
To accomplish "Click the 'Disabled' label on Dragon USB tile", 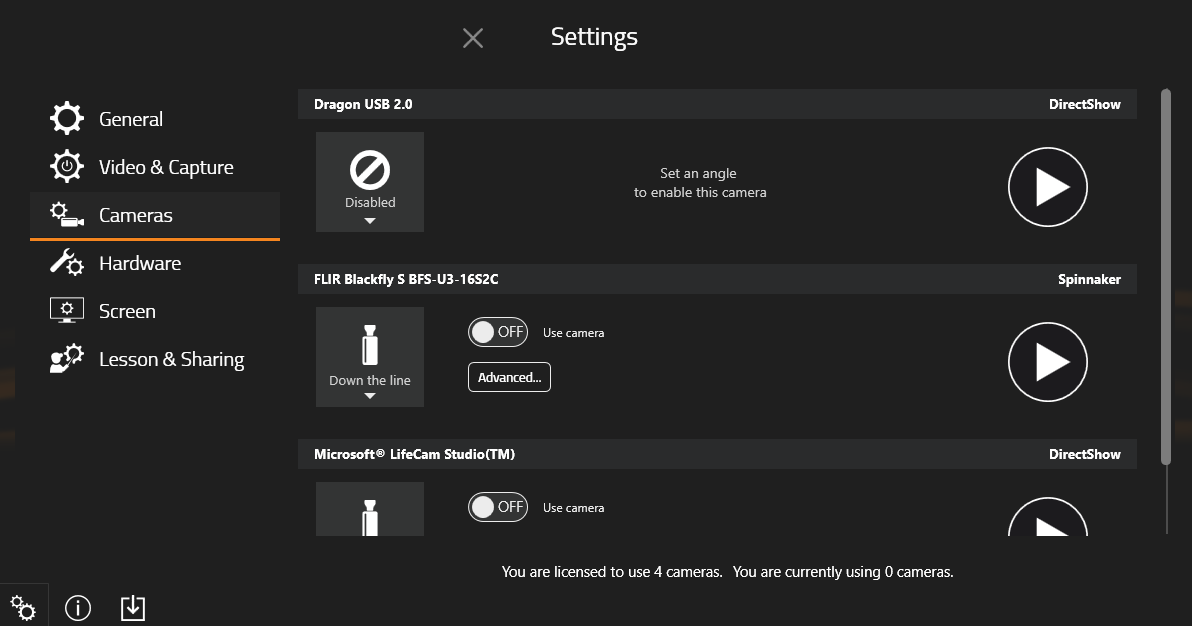I will click(x=369, y=202).
